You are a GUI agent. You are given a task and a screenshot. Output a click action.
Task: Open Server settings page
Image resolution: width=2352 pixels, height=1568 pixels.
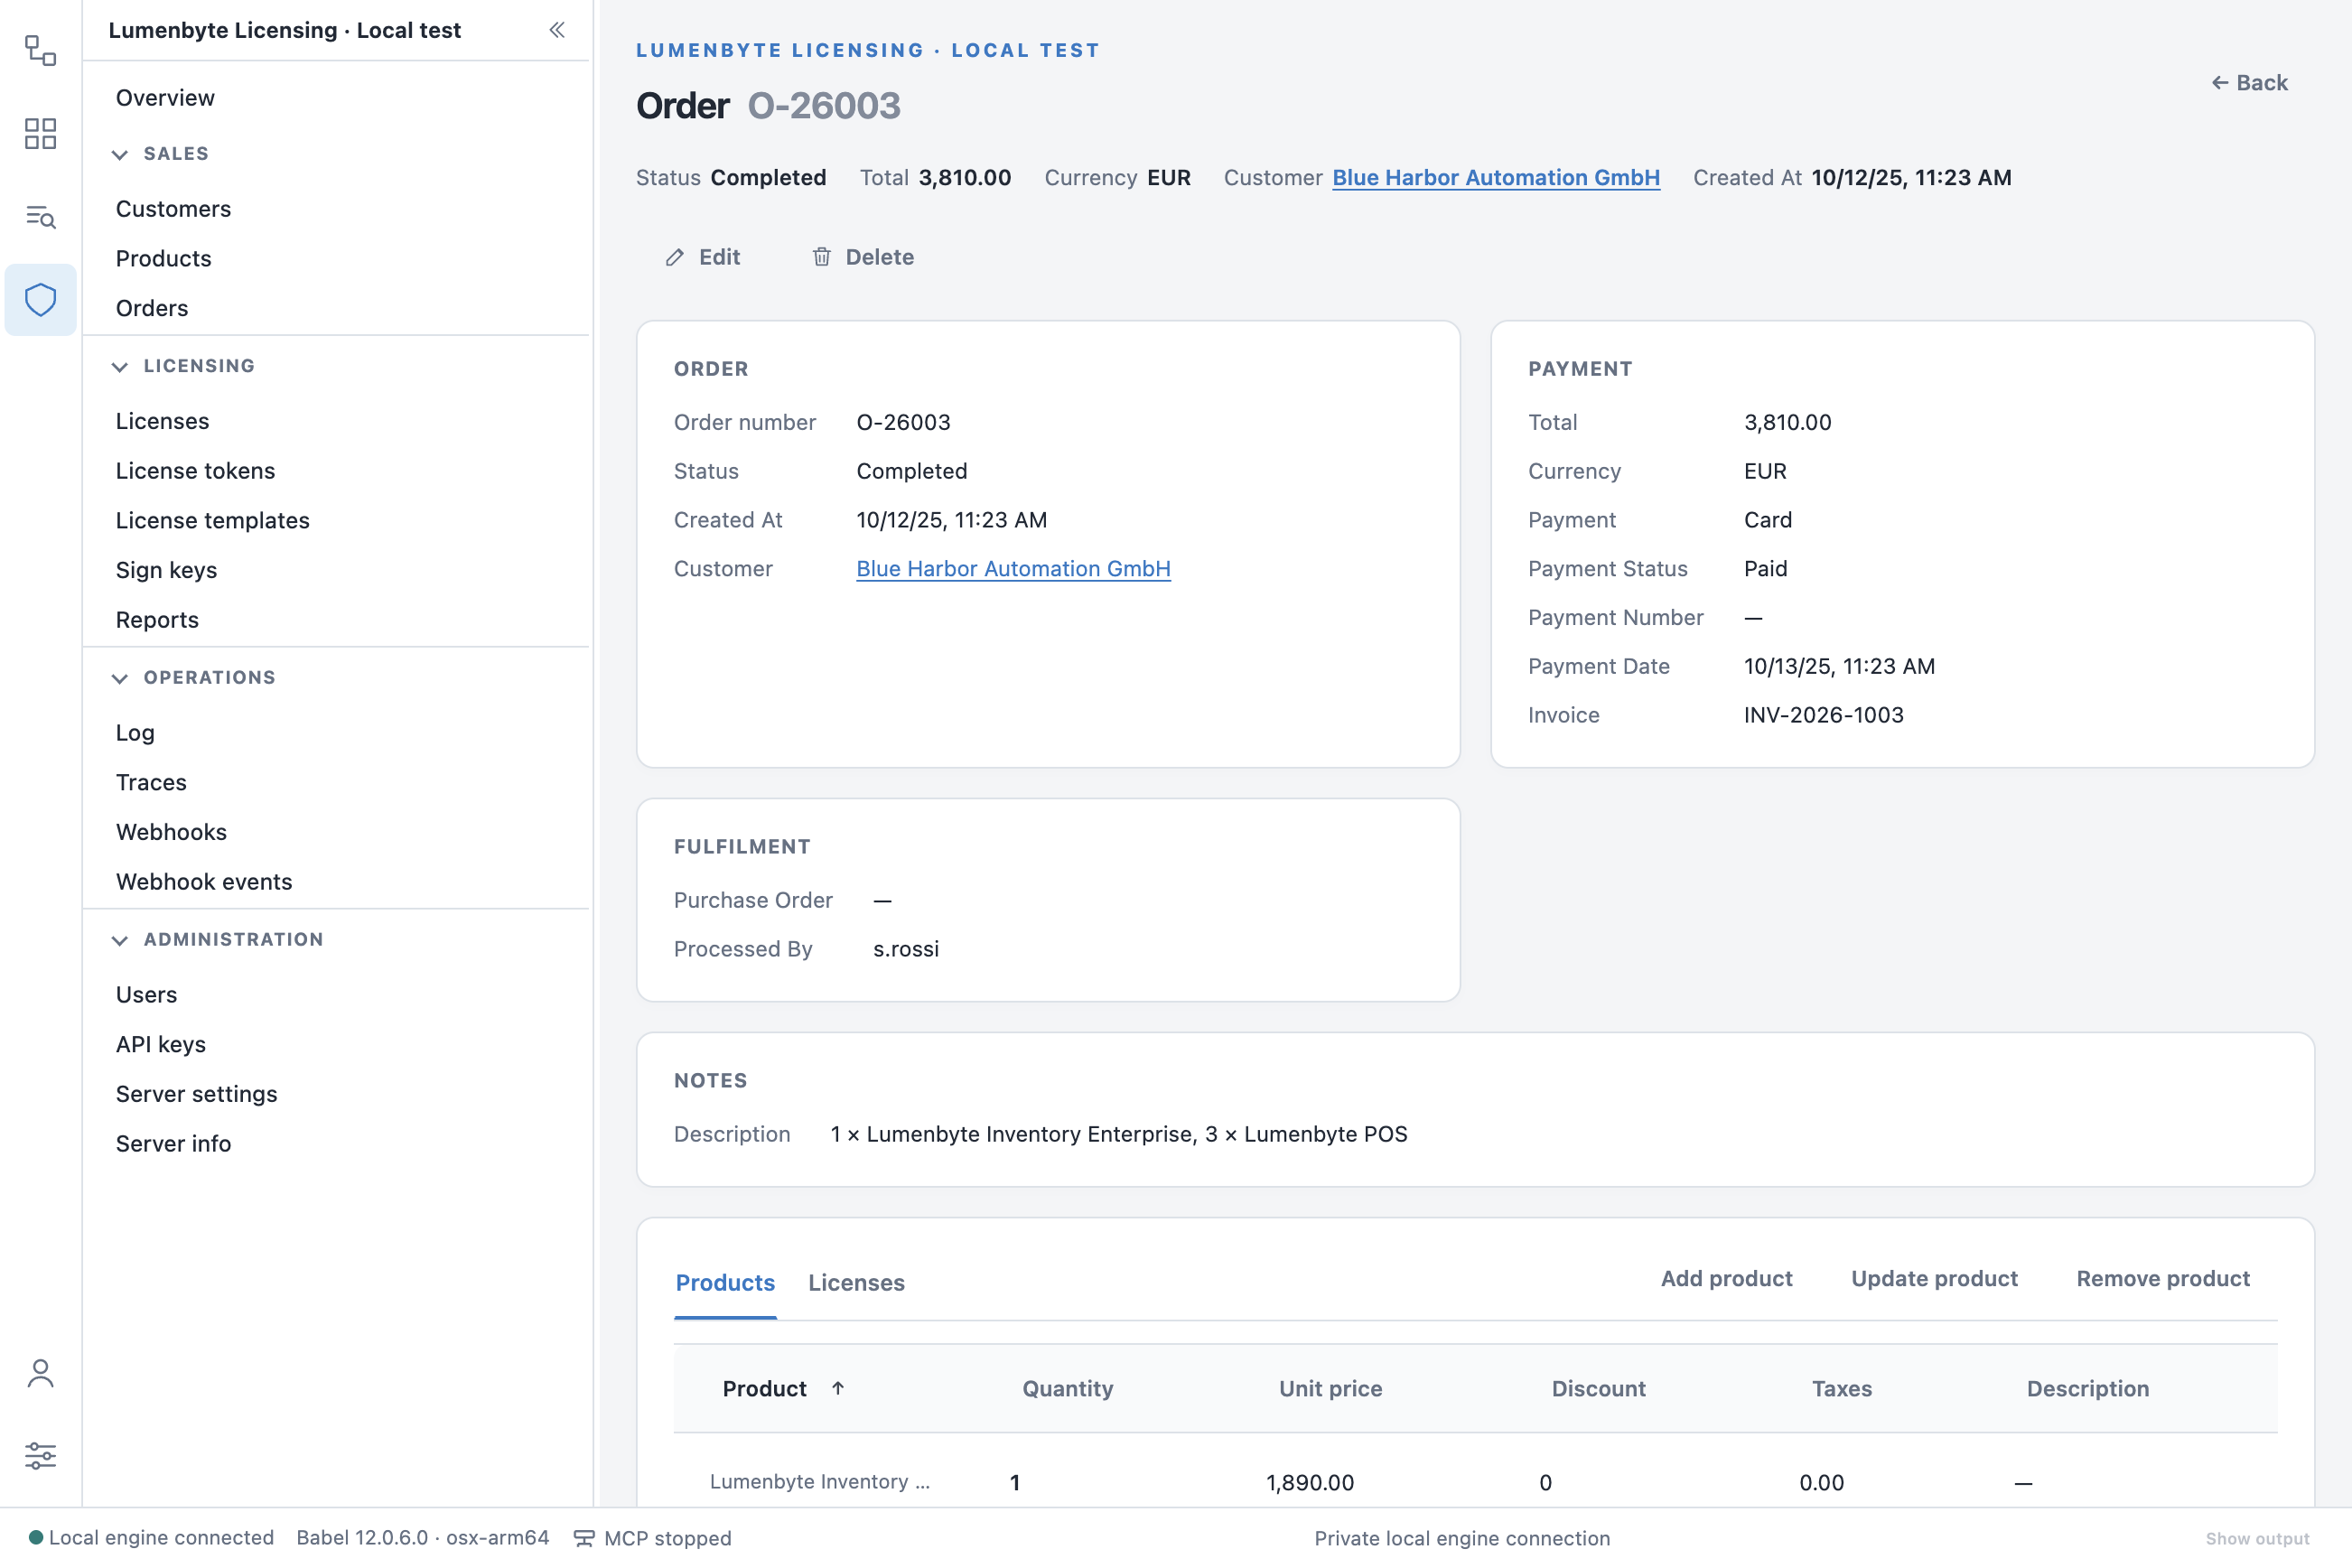tap(196, 1094)
